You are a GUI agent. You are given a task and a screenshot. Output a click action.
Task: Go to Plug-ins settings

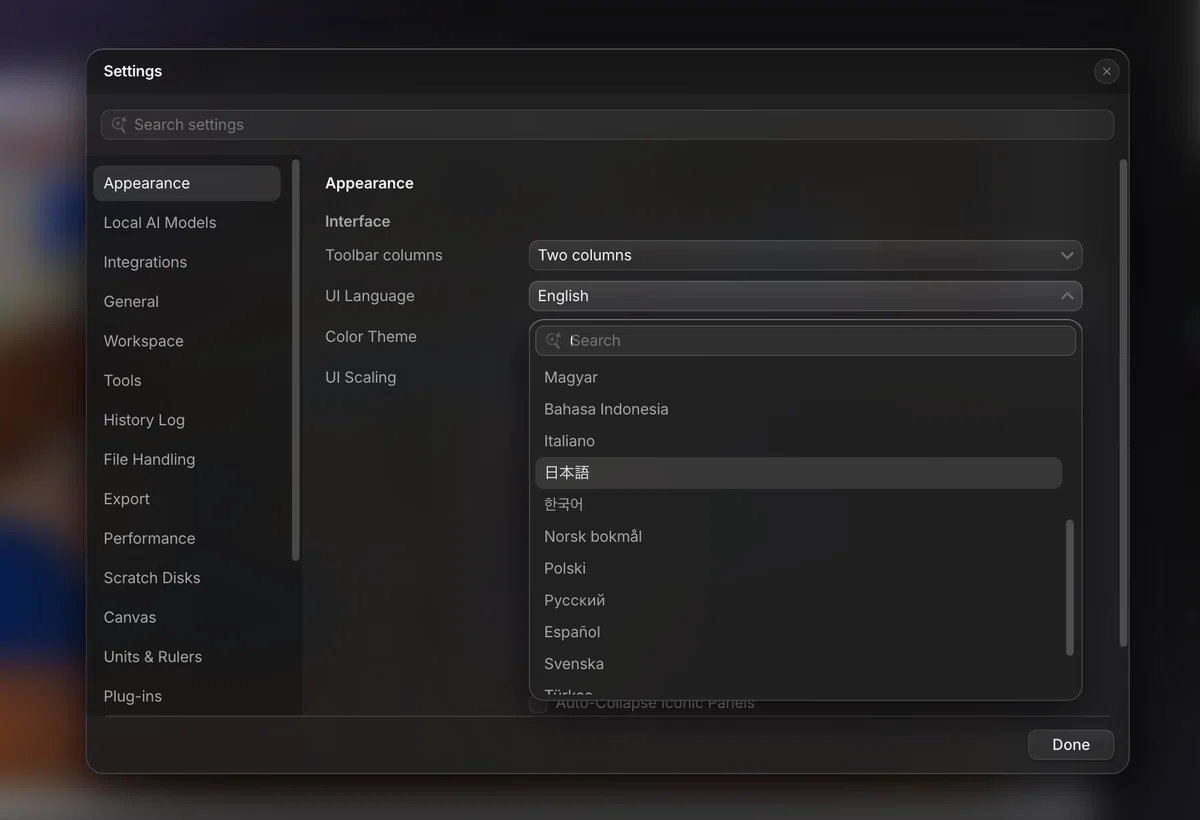187,696
